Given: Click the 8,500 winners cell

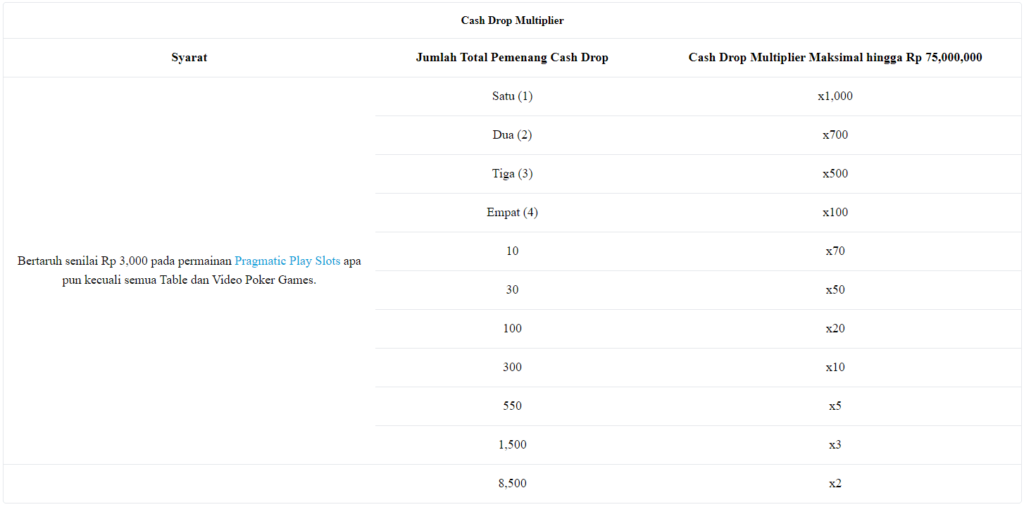Looking at the screenshot, I should [x=512, y=483].
